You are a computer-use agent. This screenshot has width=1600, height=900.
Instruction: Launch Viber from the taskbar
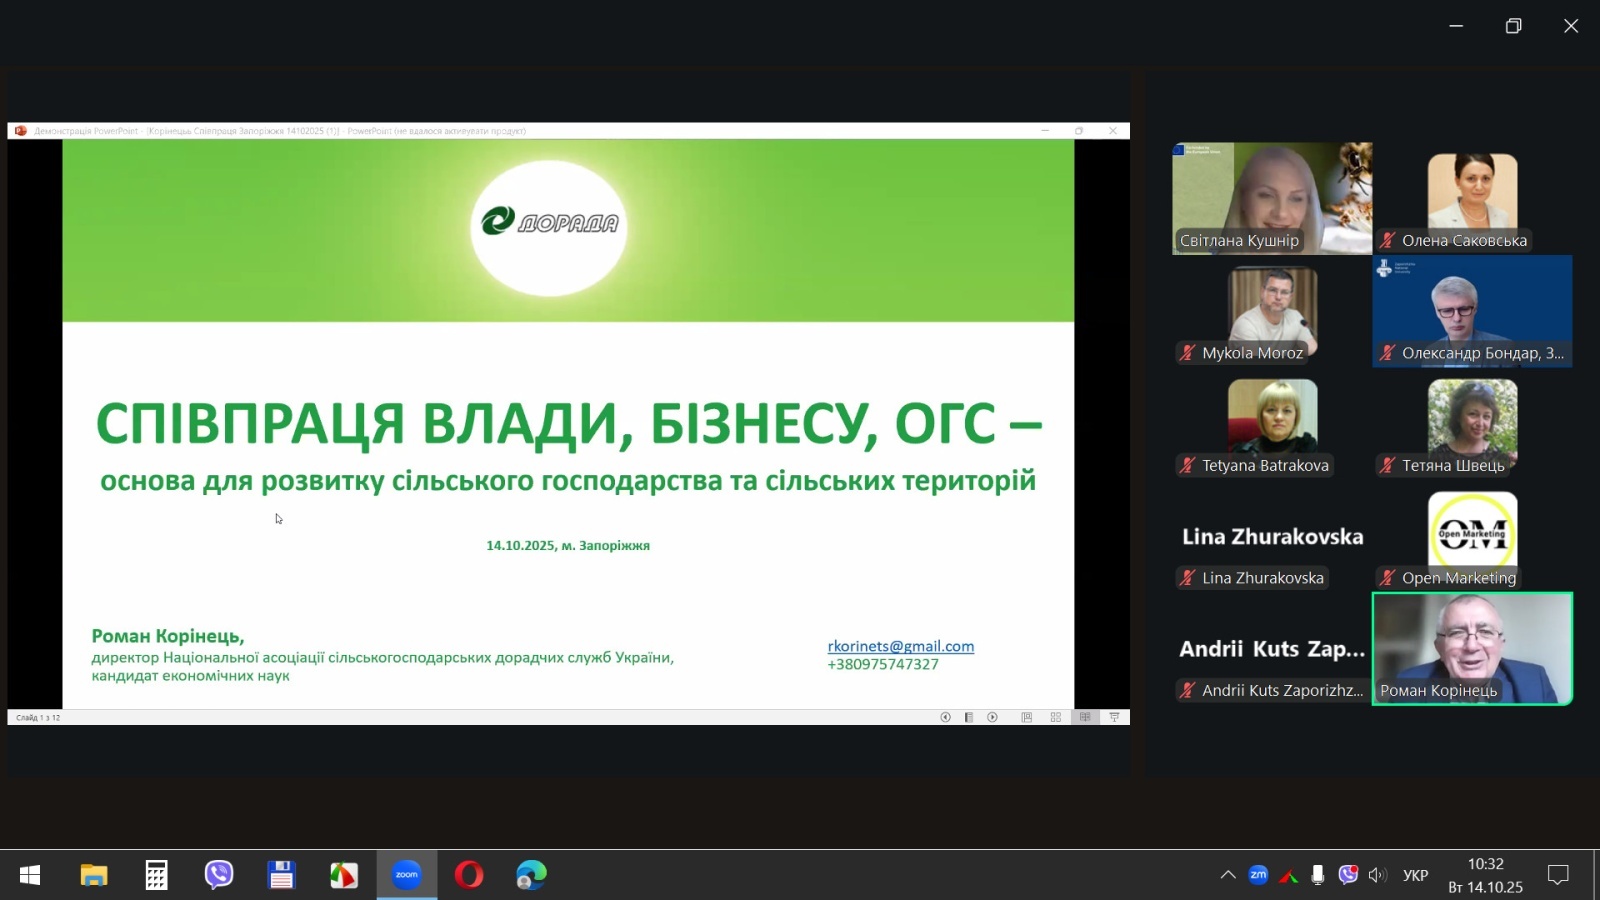click(219, 875)
